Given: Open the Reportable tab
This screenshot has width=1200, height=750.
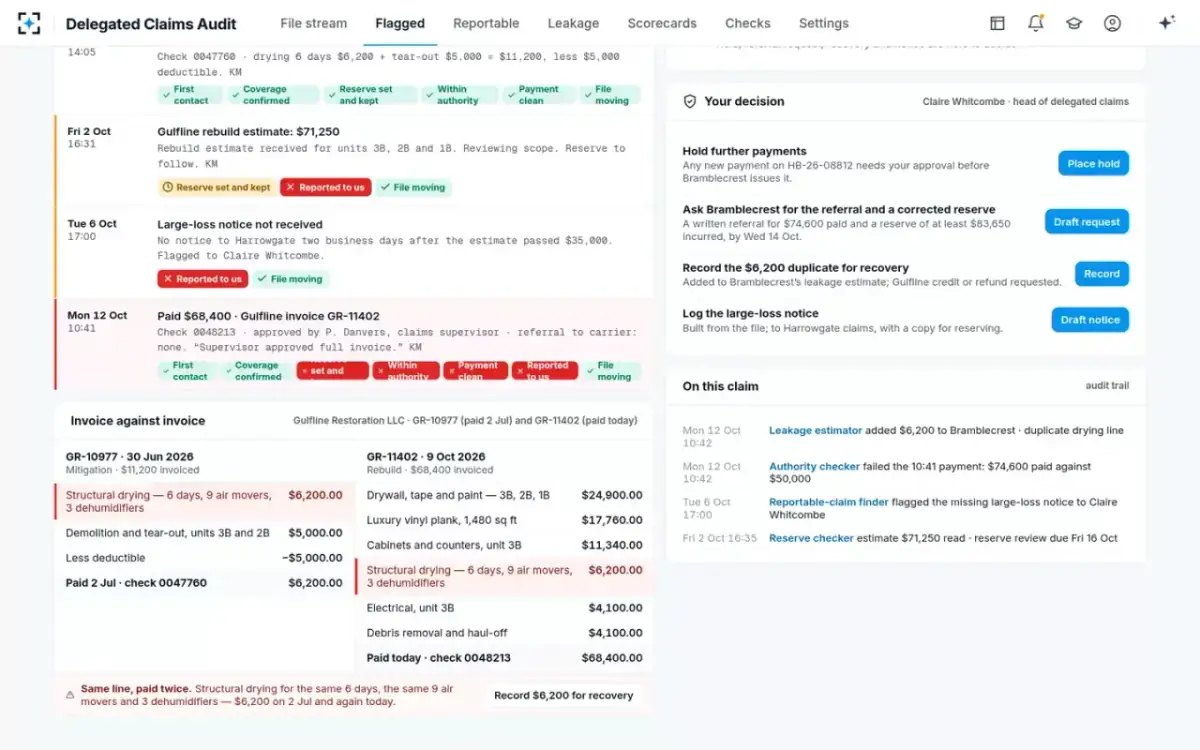Looking at the screenshot, I should [x=486, y=23].
